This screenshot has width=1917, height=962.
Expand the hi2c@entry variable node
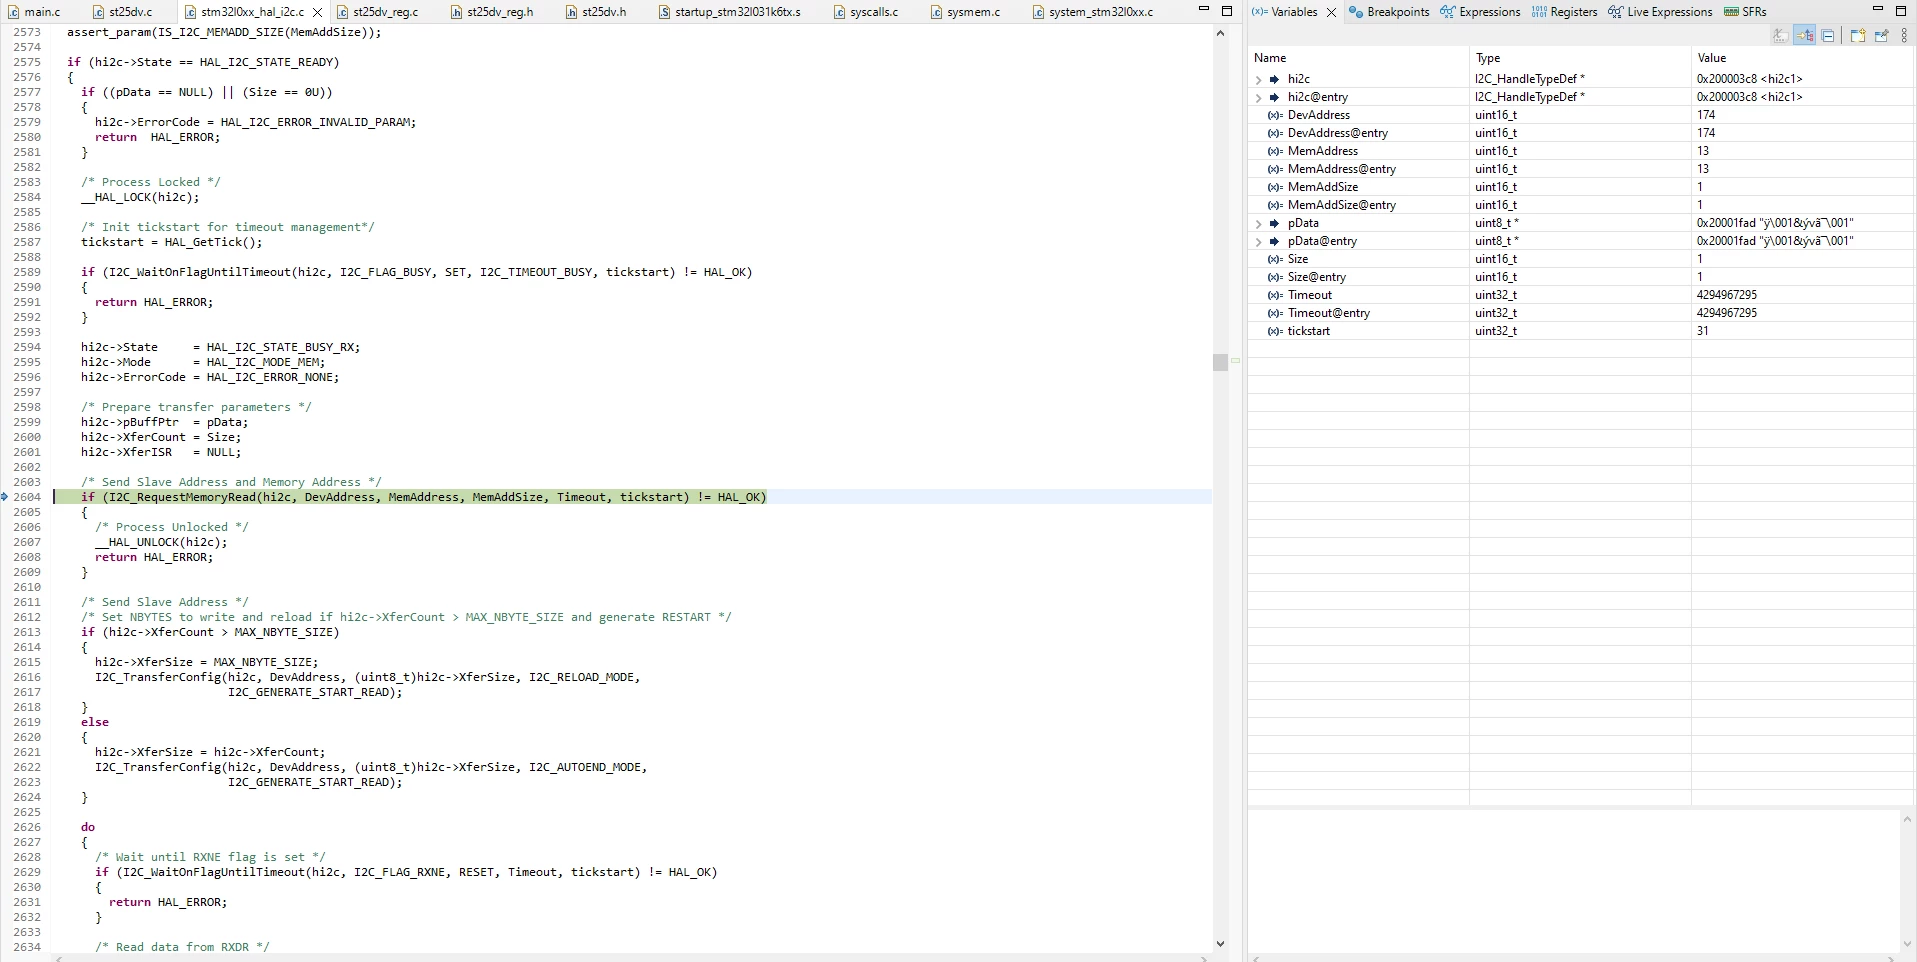coord(1258,97)
